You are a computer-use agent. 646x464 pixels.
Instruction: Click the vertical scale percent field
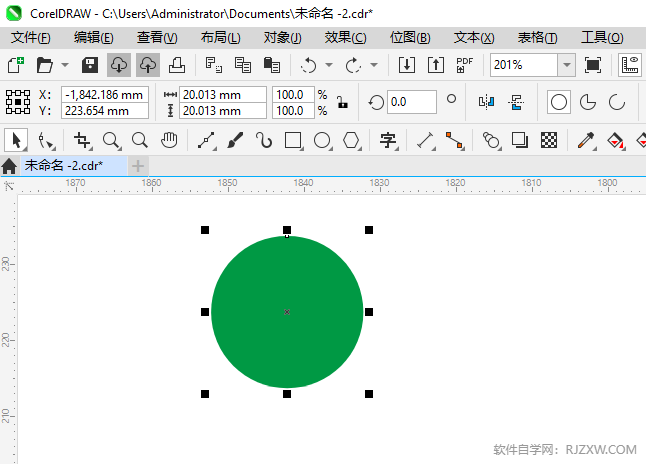coord(293,111)
